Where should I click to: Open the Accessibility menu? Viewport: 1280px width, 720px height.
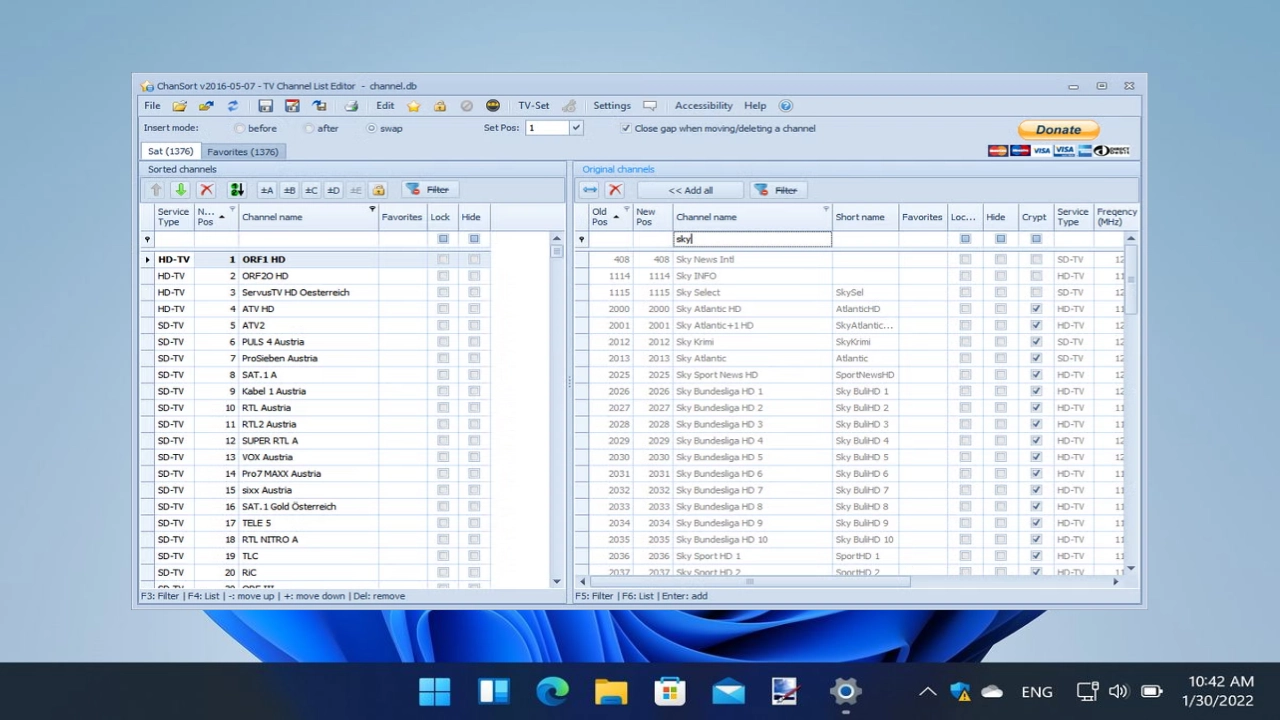click(703, 106)
